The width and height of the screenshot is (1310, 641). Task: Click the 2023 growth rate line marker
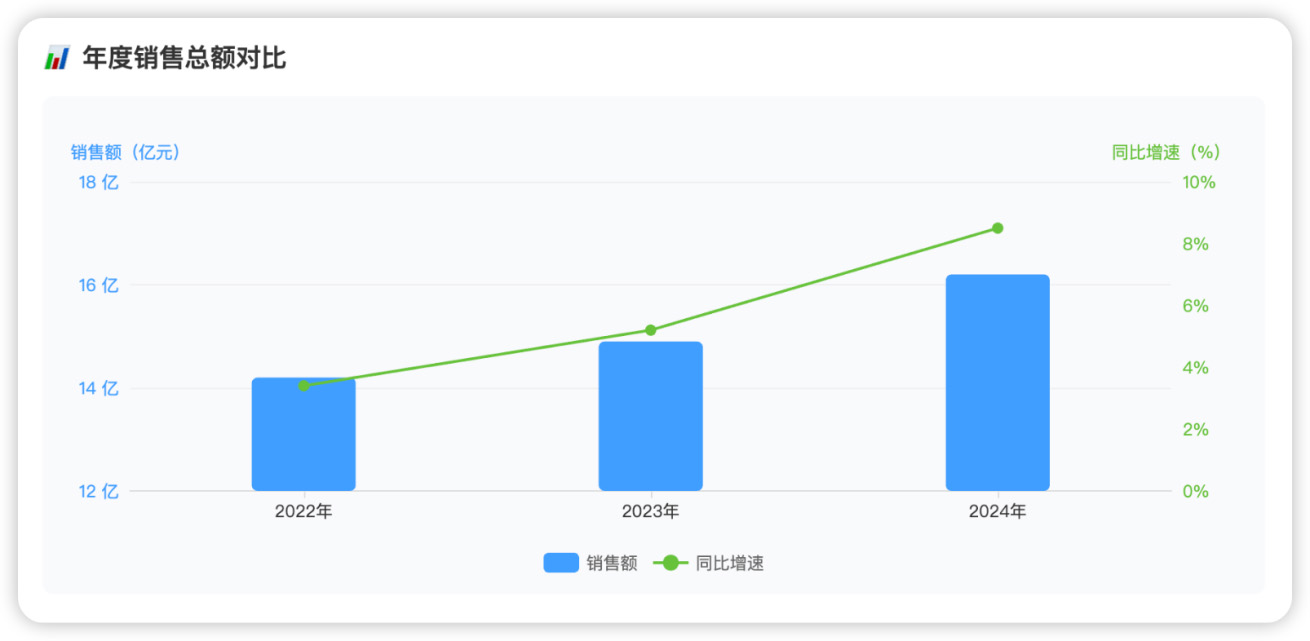pyautogui.click(x=650, y=330)
